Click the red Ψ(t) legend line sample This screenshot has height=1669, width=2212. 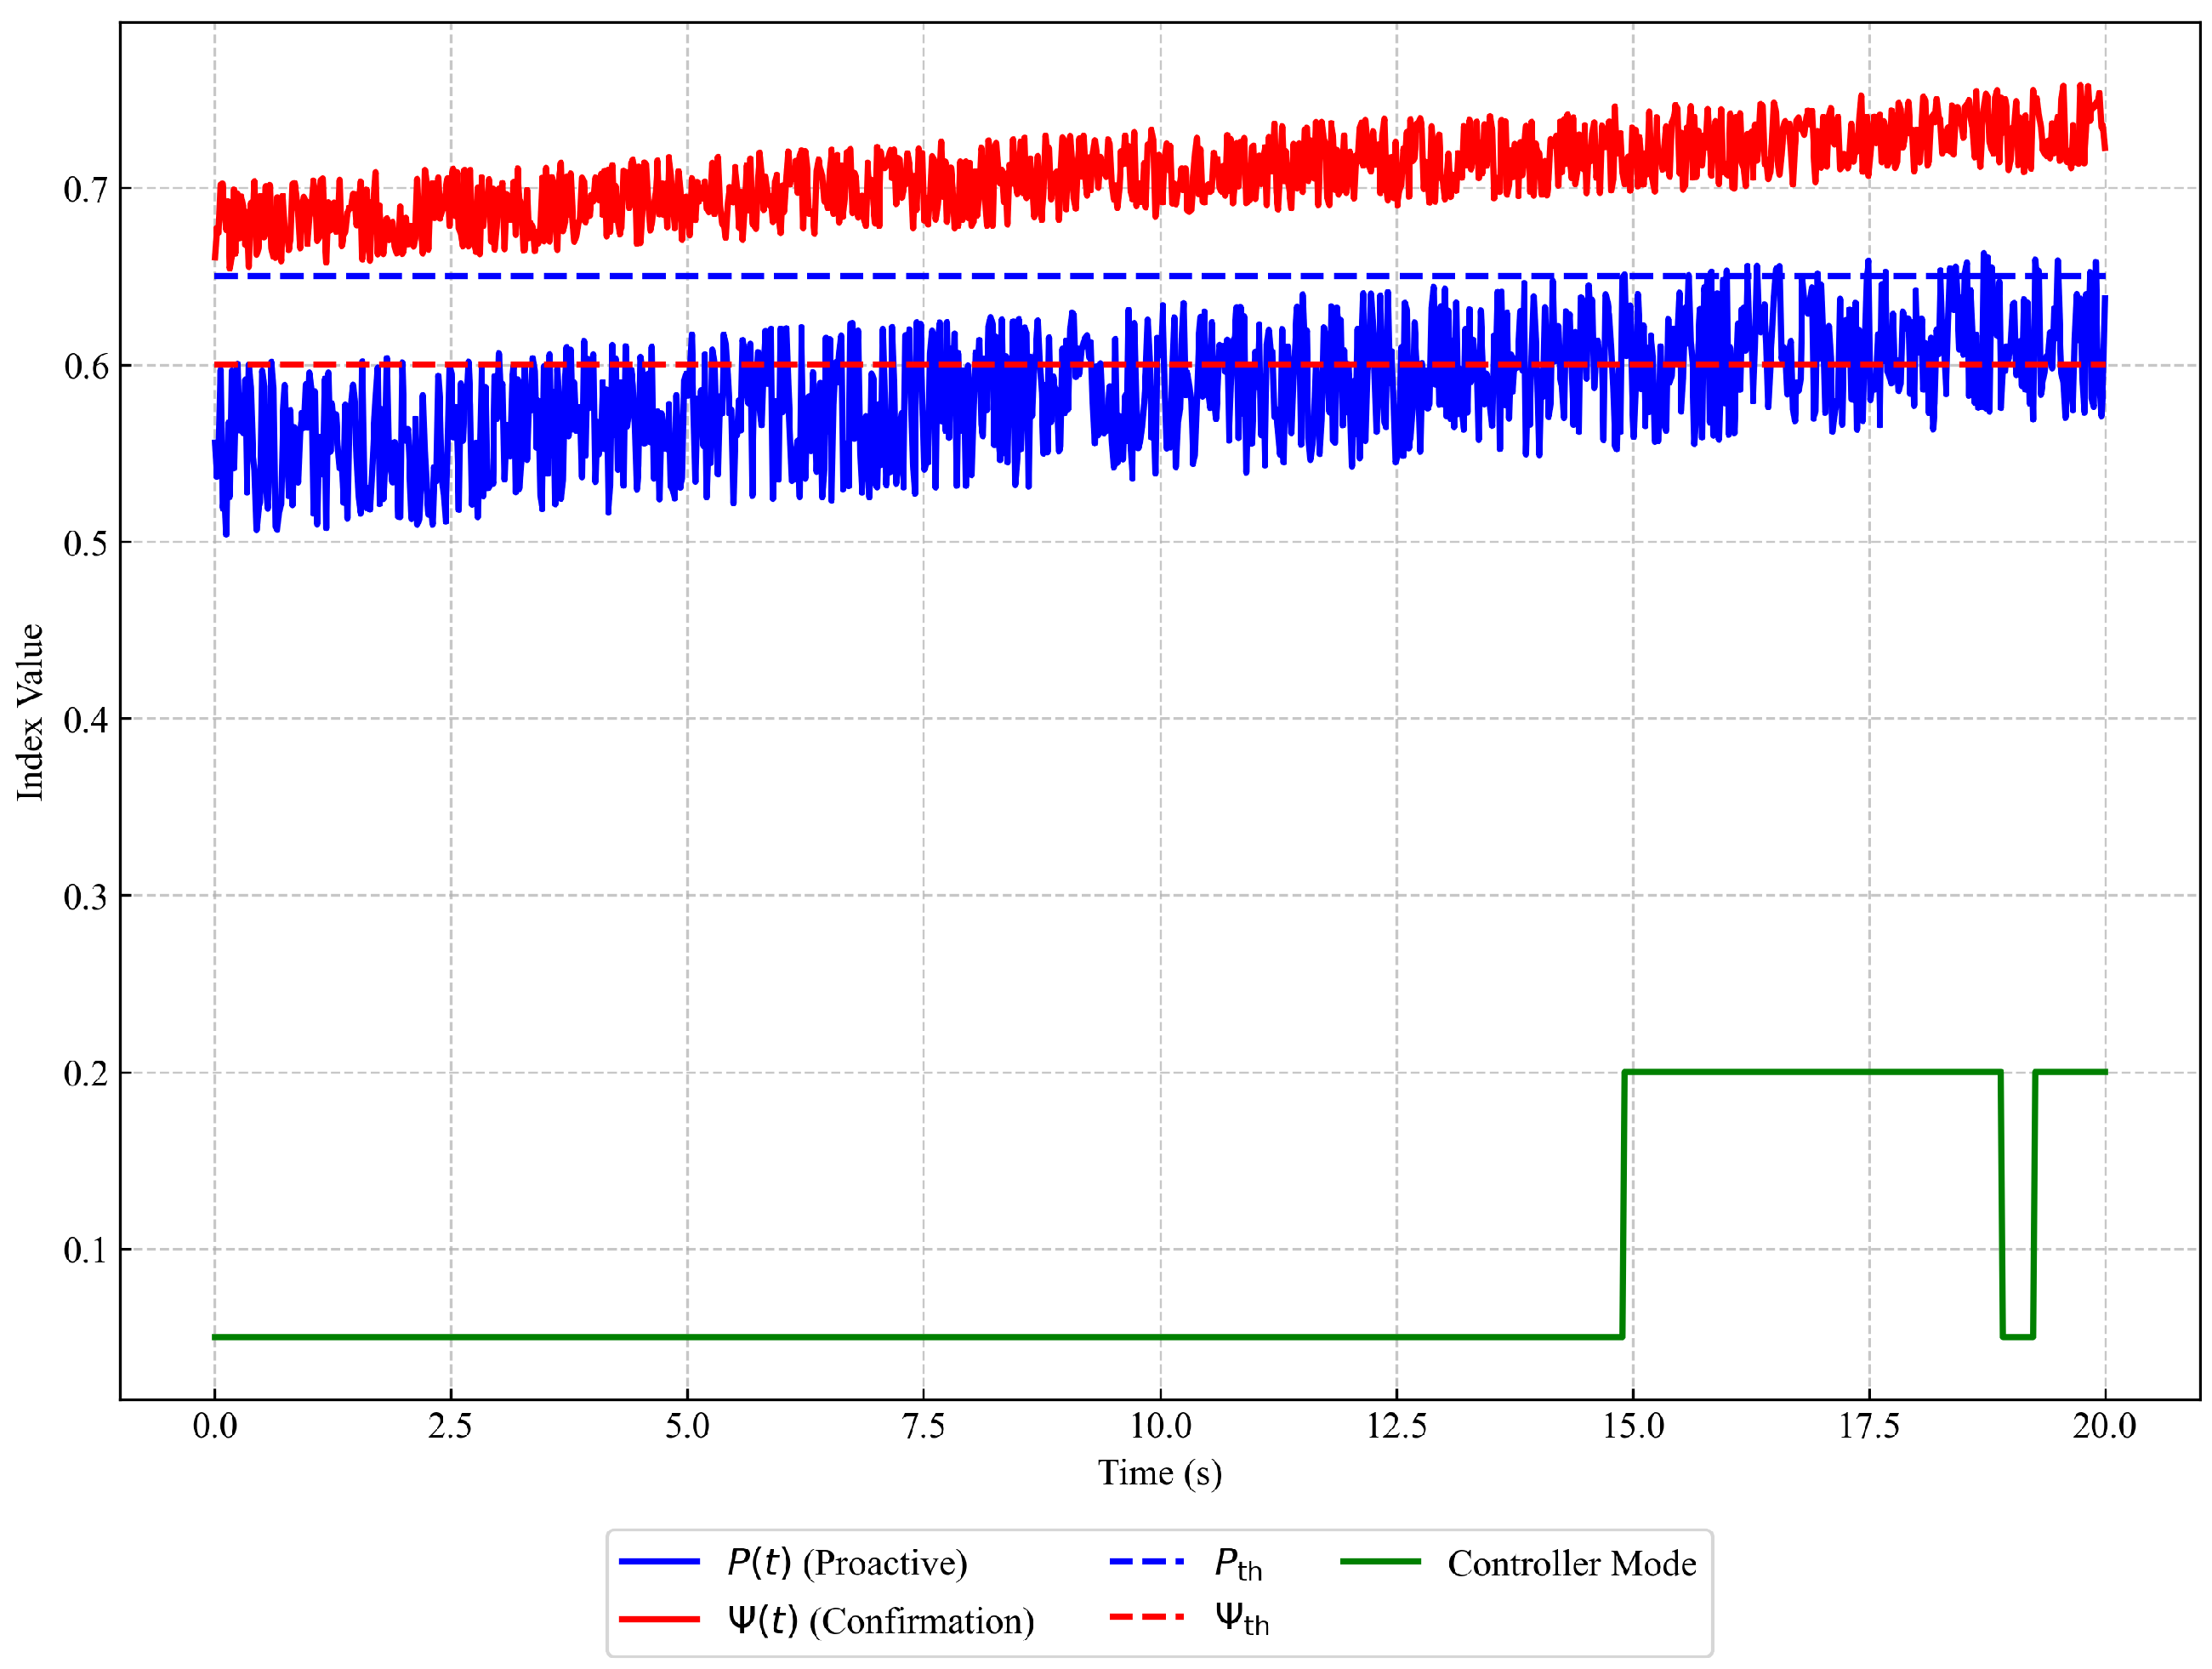(x=658, y=1619)
